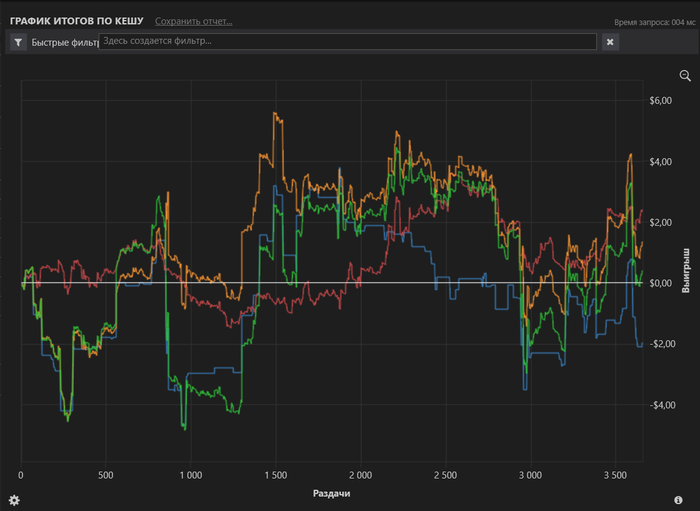Focus the 'Здесь создается фильтр' input field
Image resolution: width=700 pixels, height=511 pixels.
click(x=348, y=41)
